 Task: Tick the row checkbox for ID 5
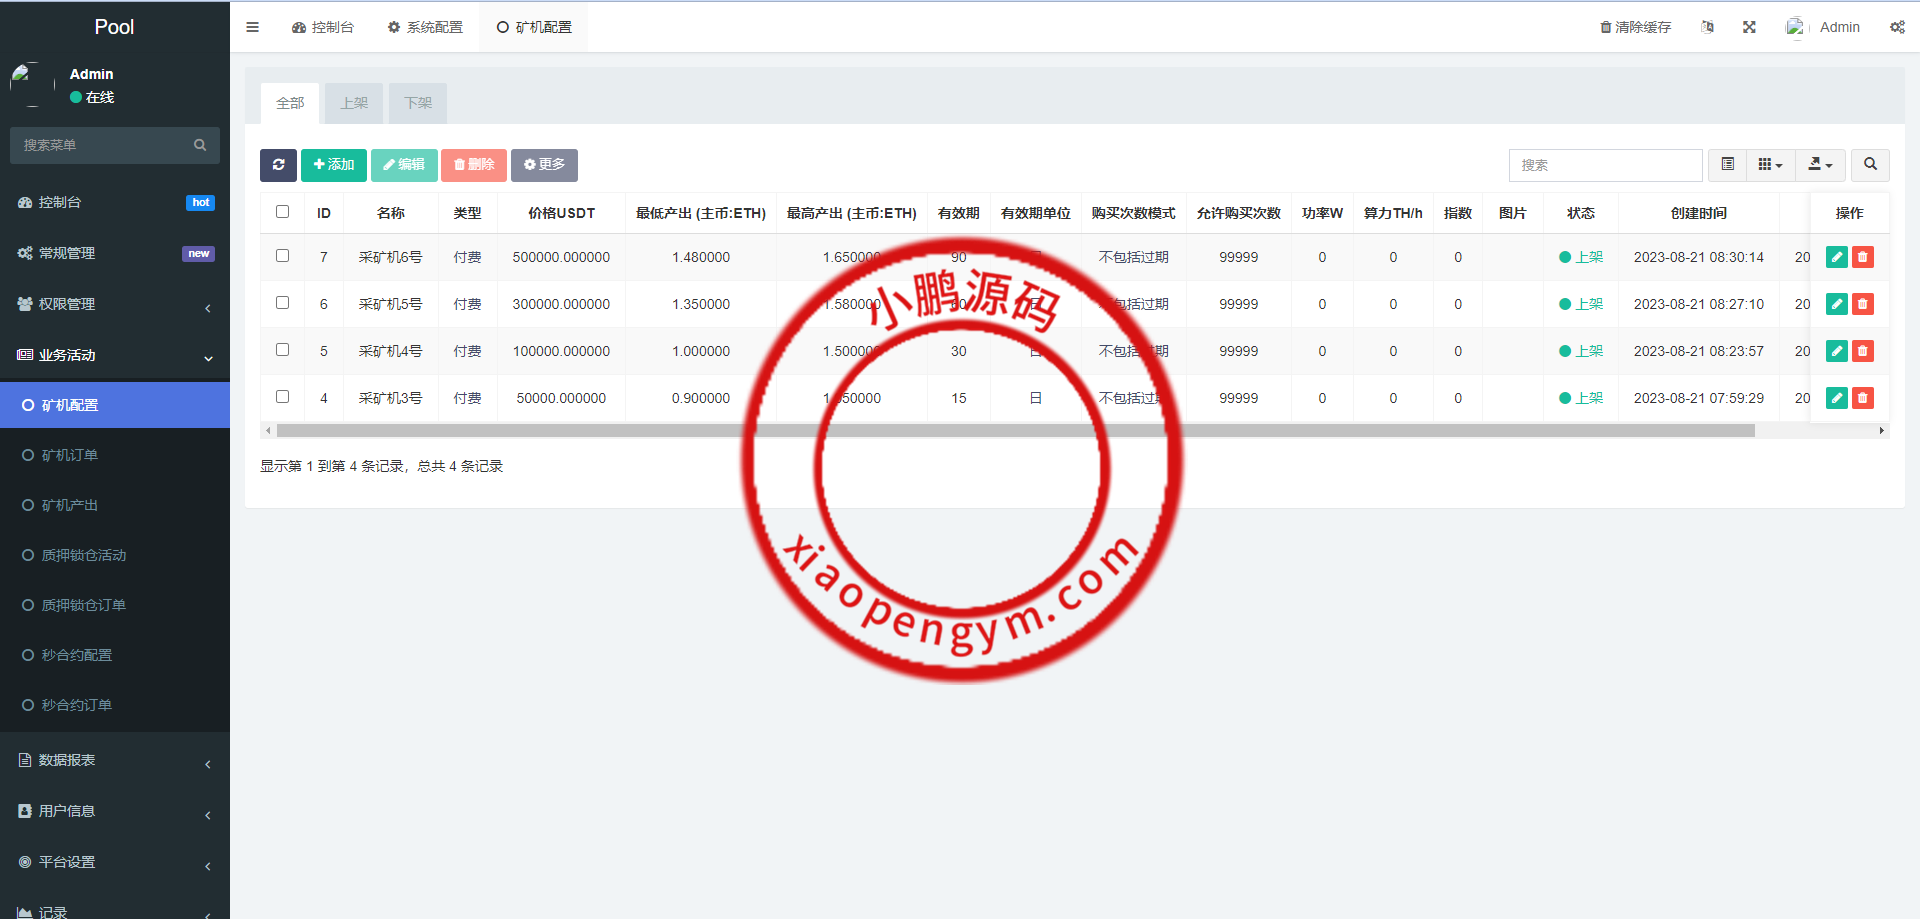282,350
